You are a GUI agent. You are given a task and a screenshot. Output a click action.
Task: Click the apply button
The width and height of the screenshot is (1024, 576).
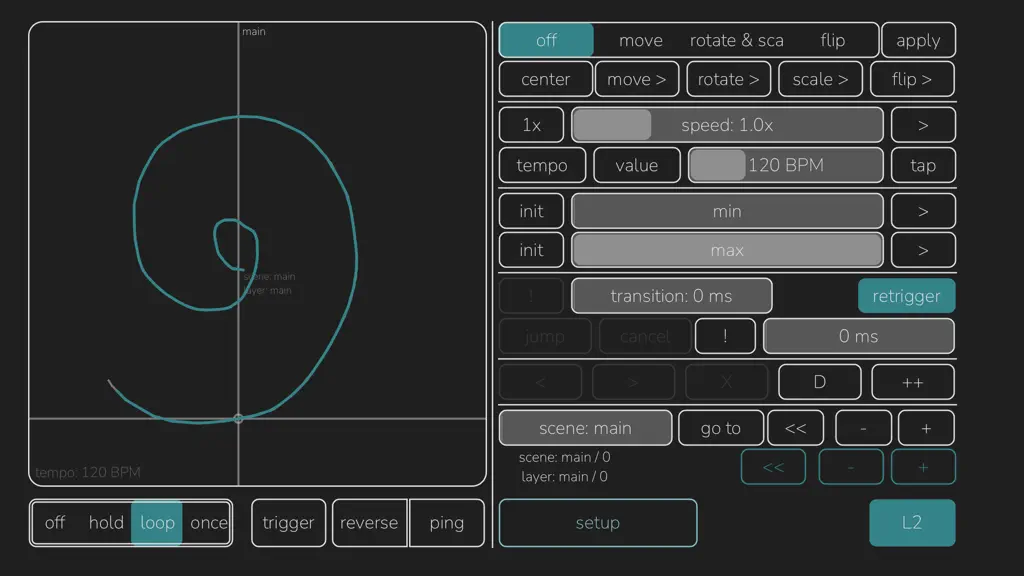pyautogui.click(x=918, y=40)
